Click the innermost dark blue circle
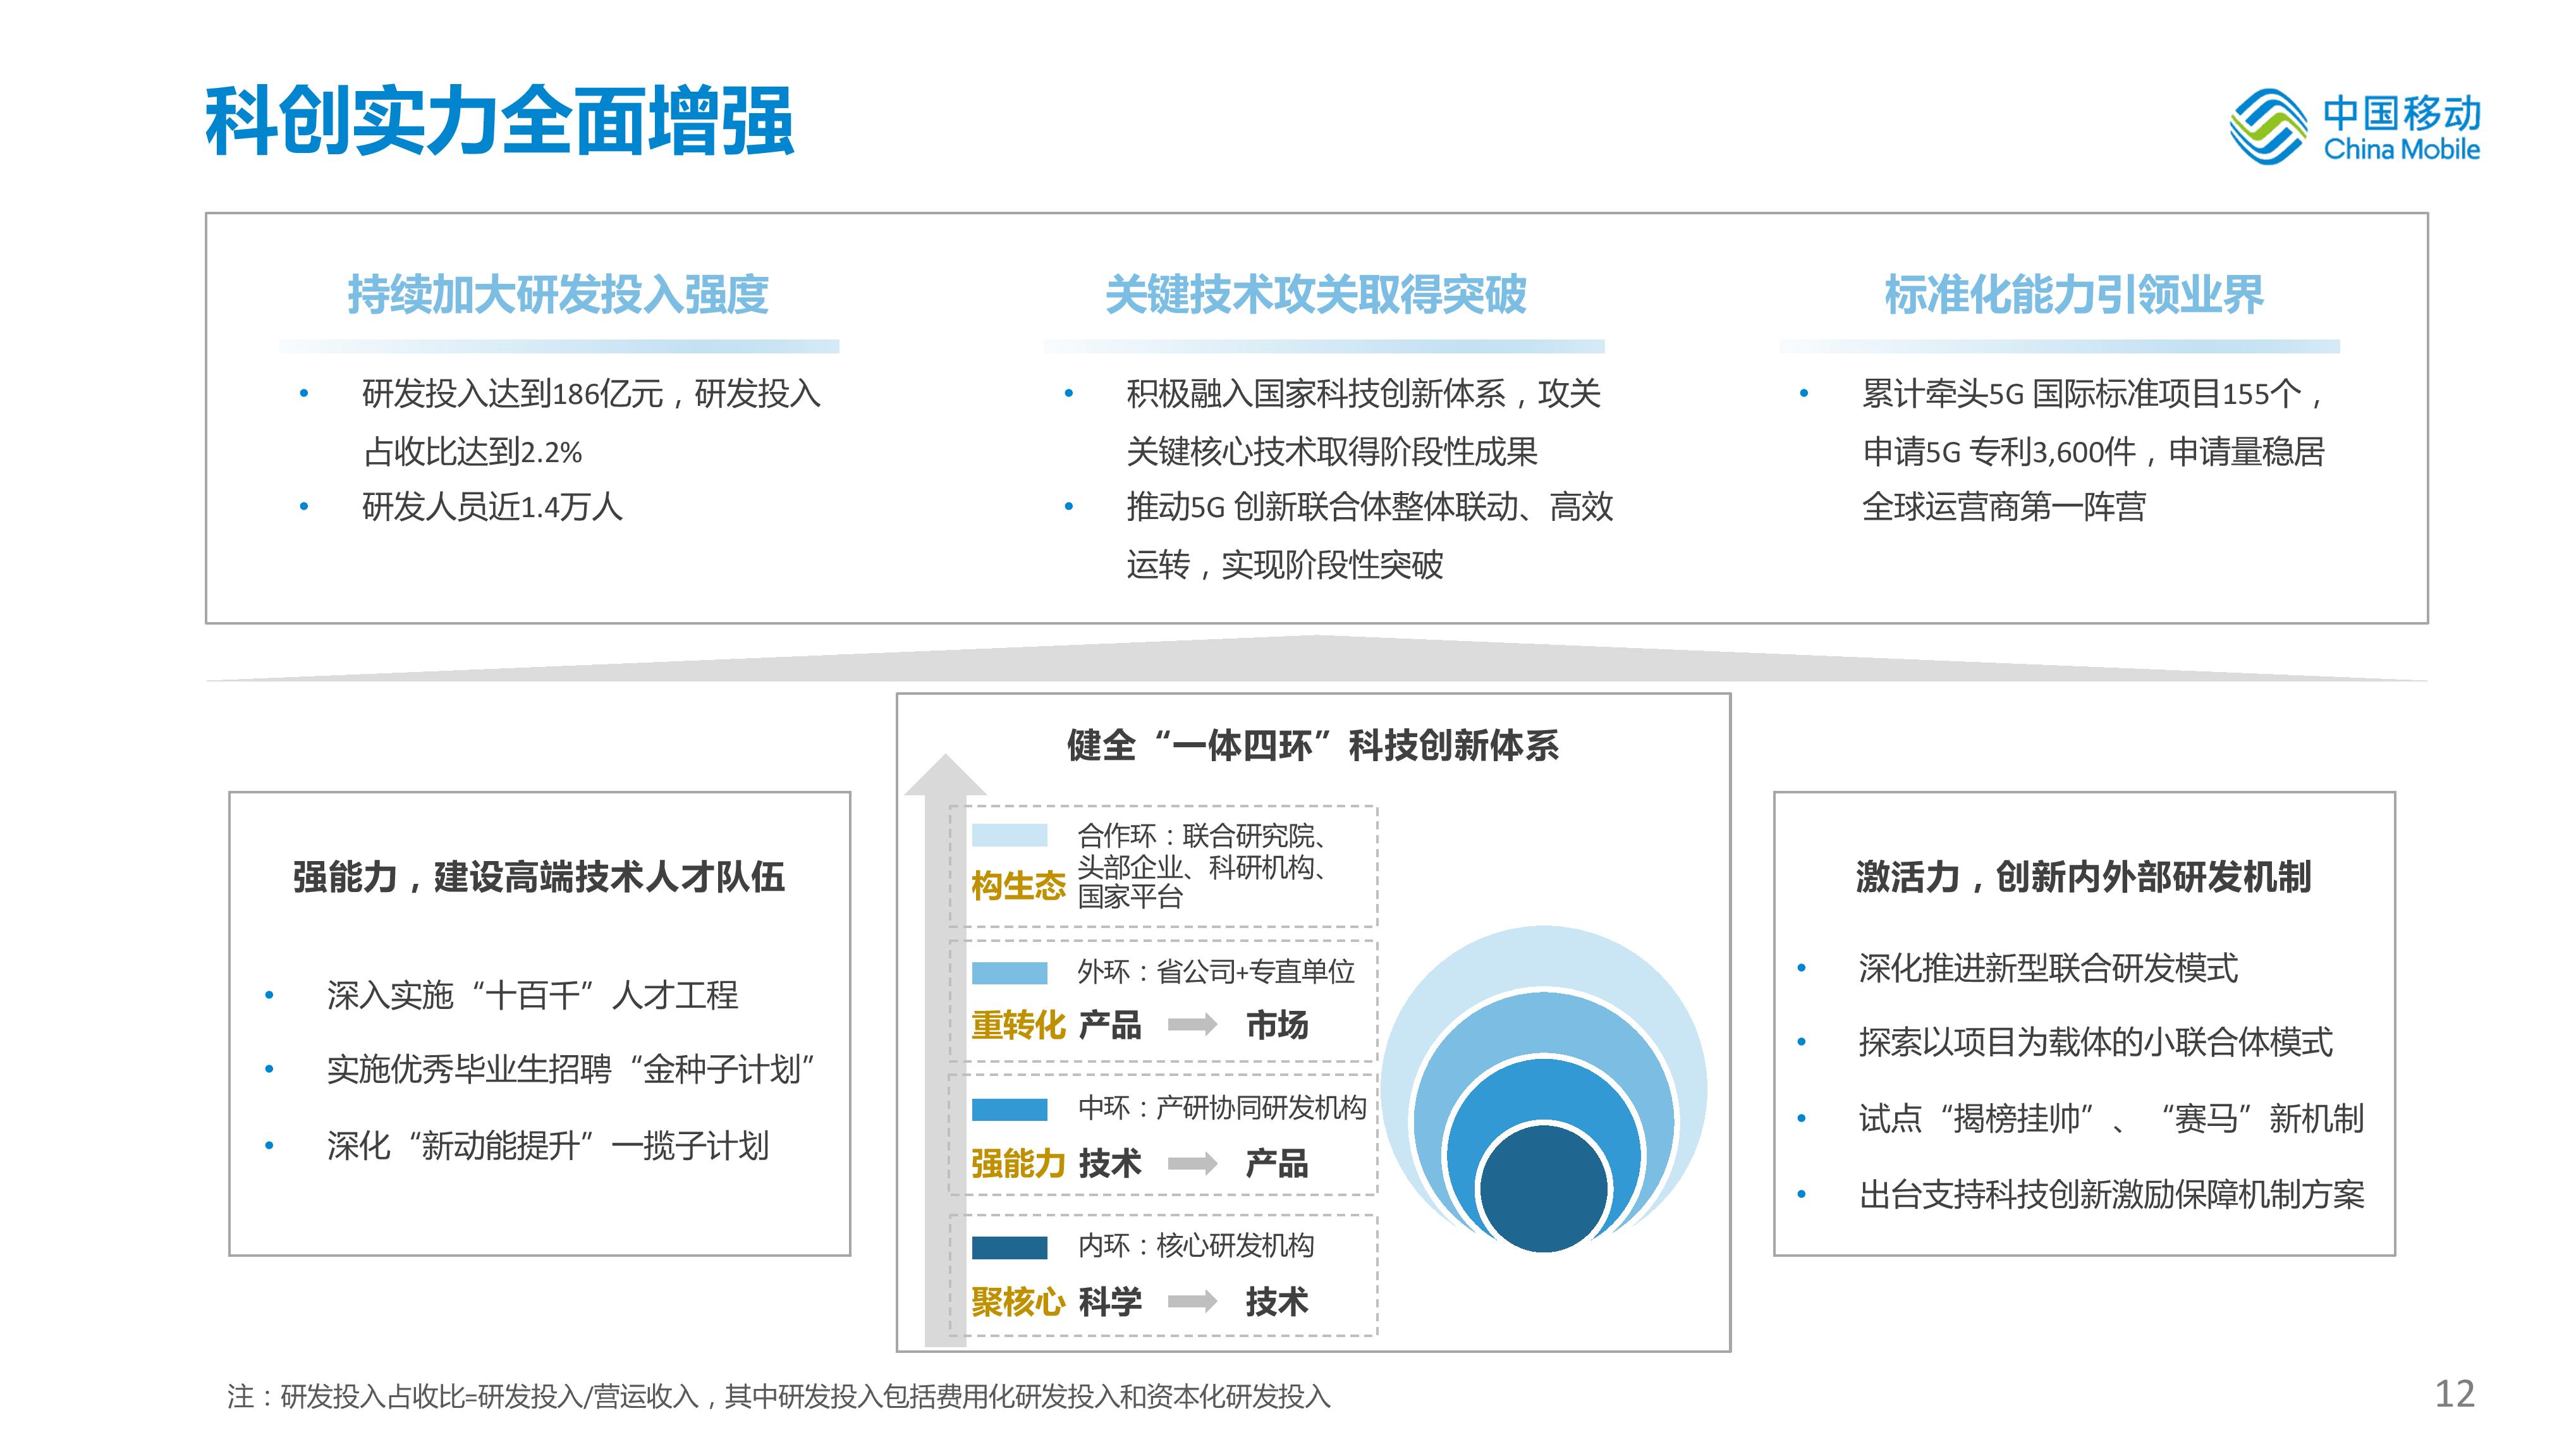This screenshot has height=1449, width=2576. (1543, 1189)
